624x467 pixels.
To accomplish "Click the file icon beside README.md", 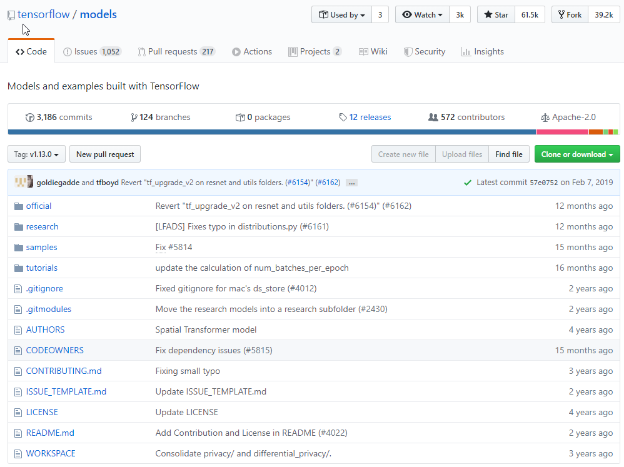I will coord(18,433).
